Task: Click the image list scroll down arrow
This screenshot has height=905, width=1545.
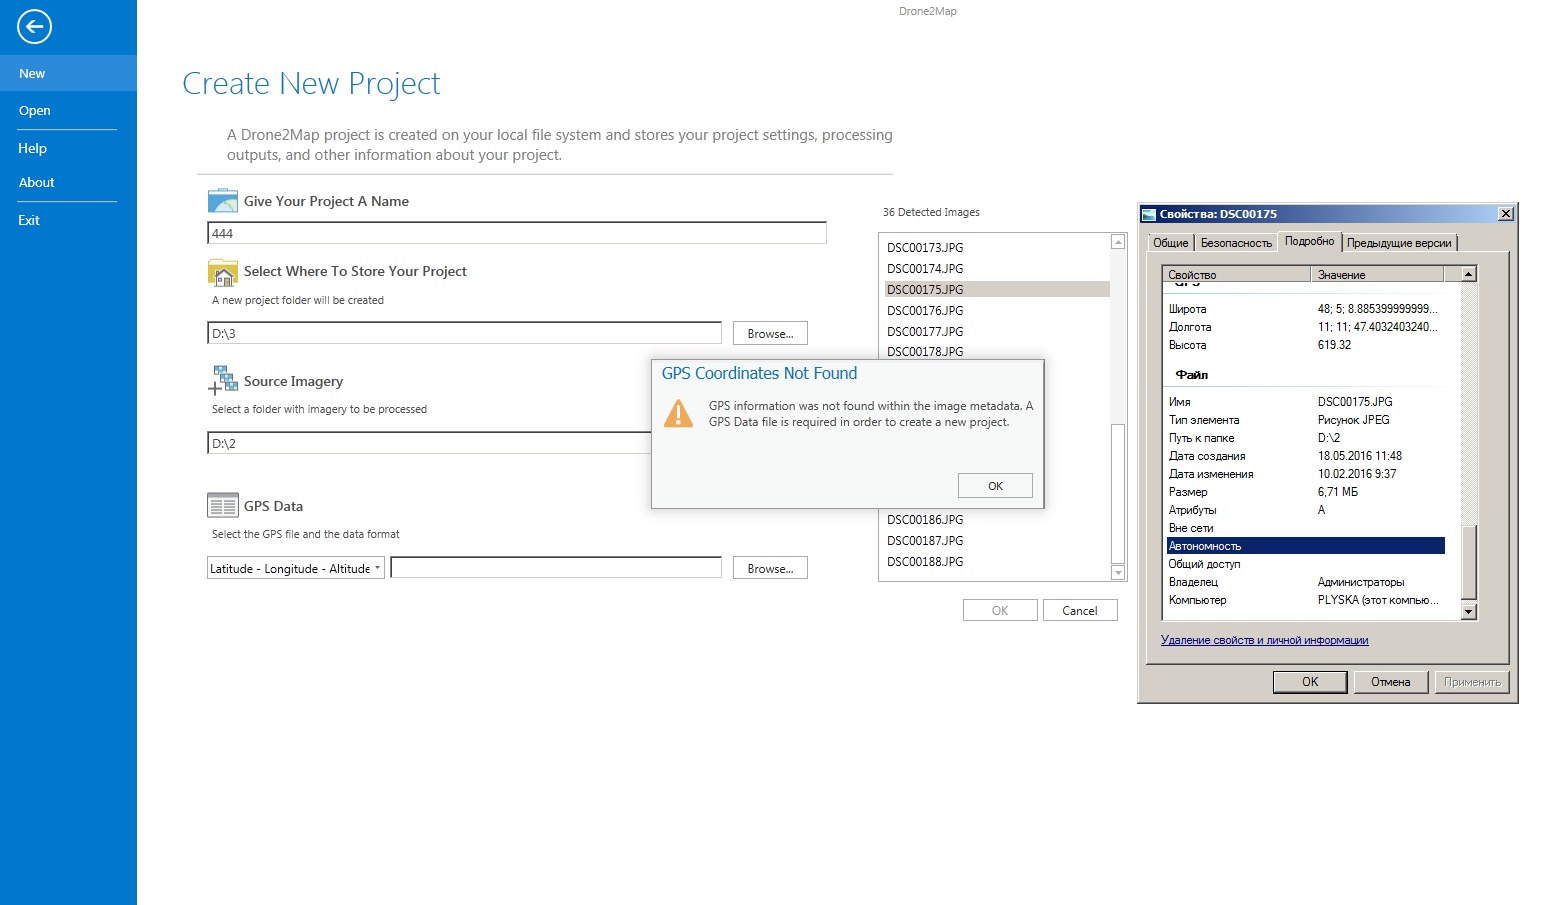Action: click(x=1118, y=572)
